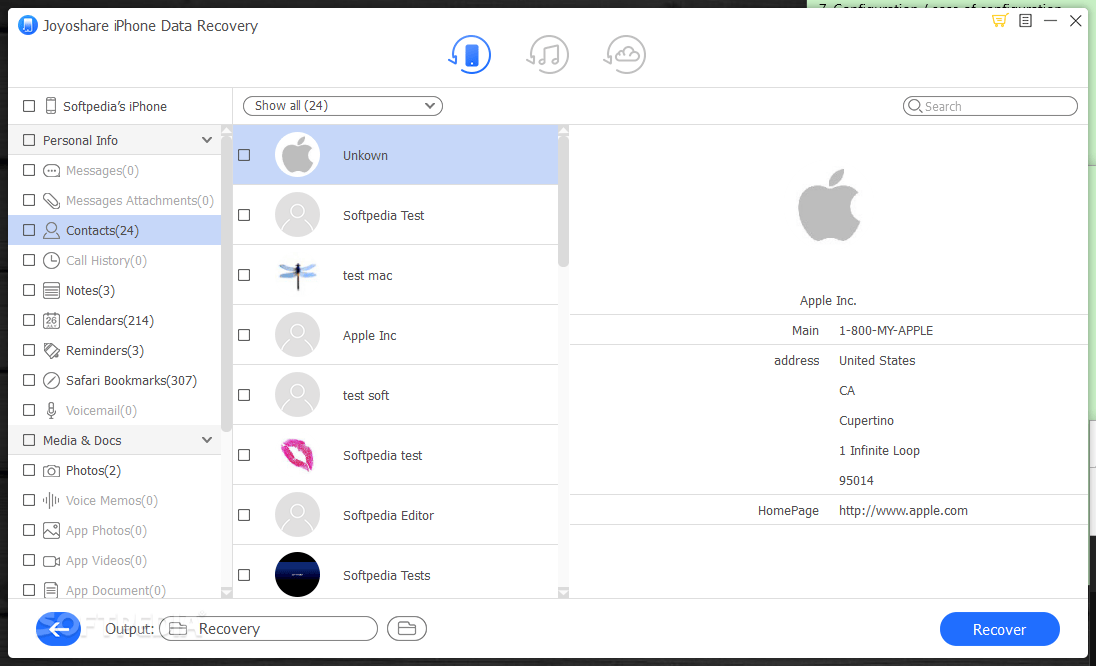Image resolution: width=1096 pixels, height=666 pixels.
Task: Click the Recovery output path field
Action: 268,629
